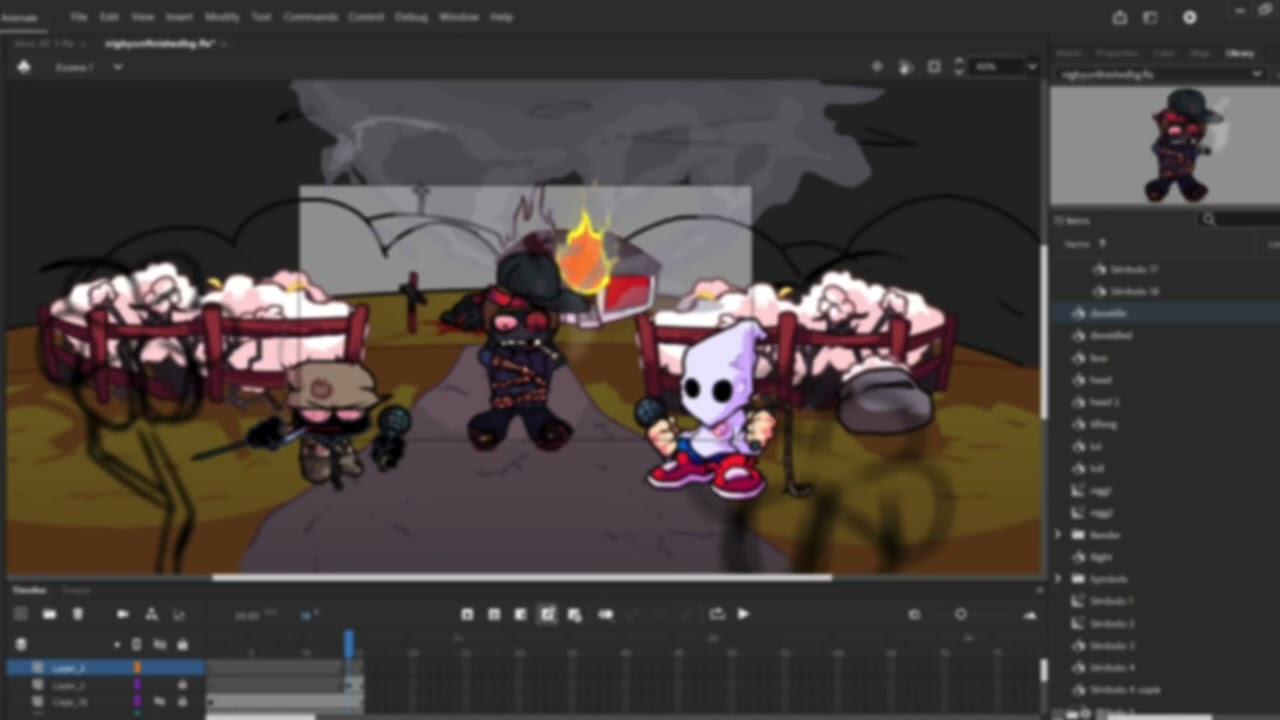Open the Control menu
The height and width of the screenshot is (720, 1280).
pos(366,17)
